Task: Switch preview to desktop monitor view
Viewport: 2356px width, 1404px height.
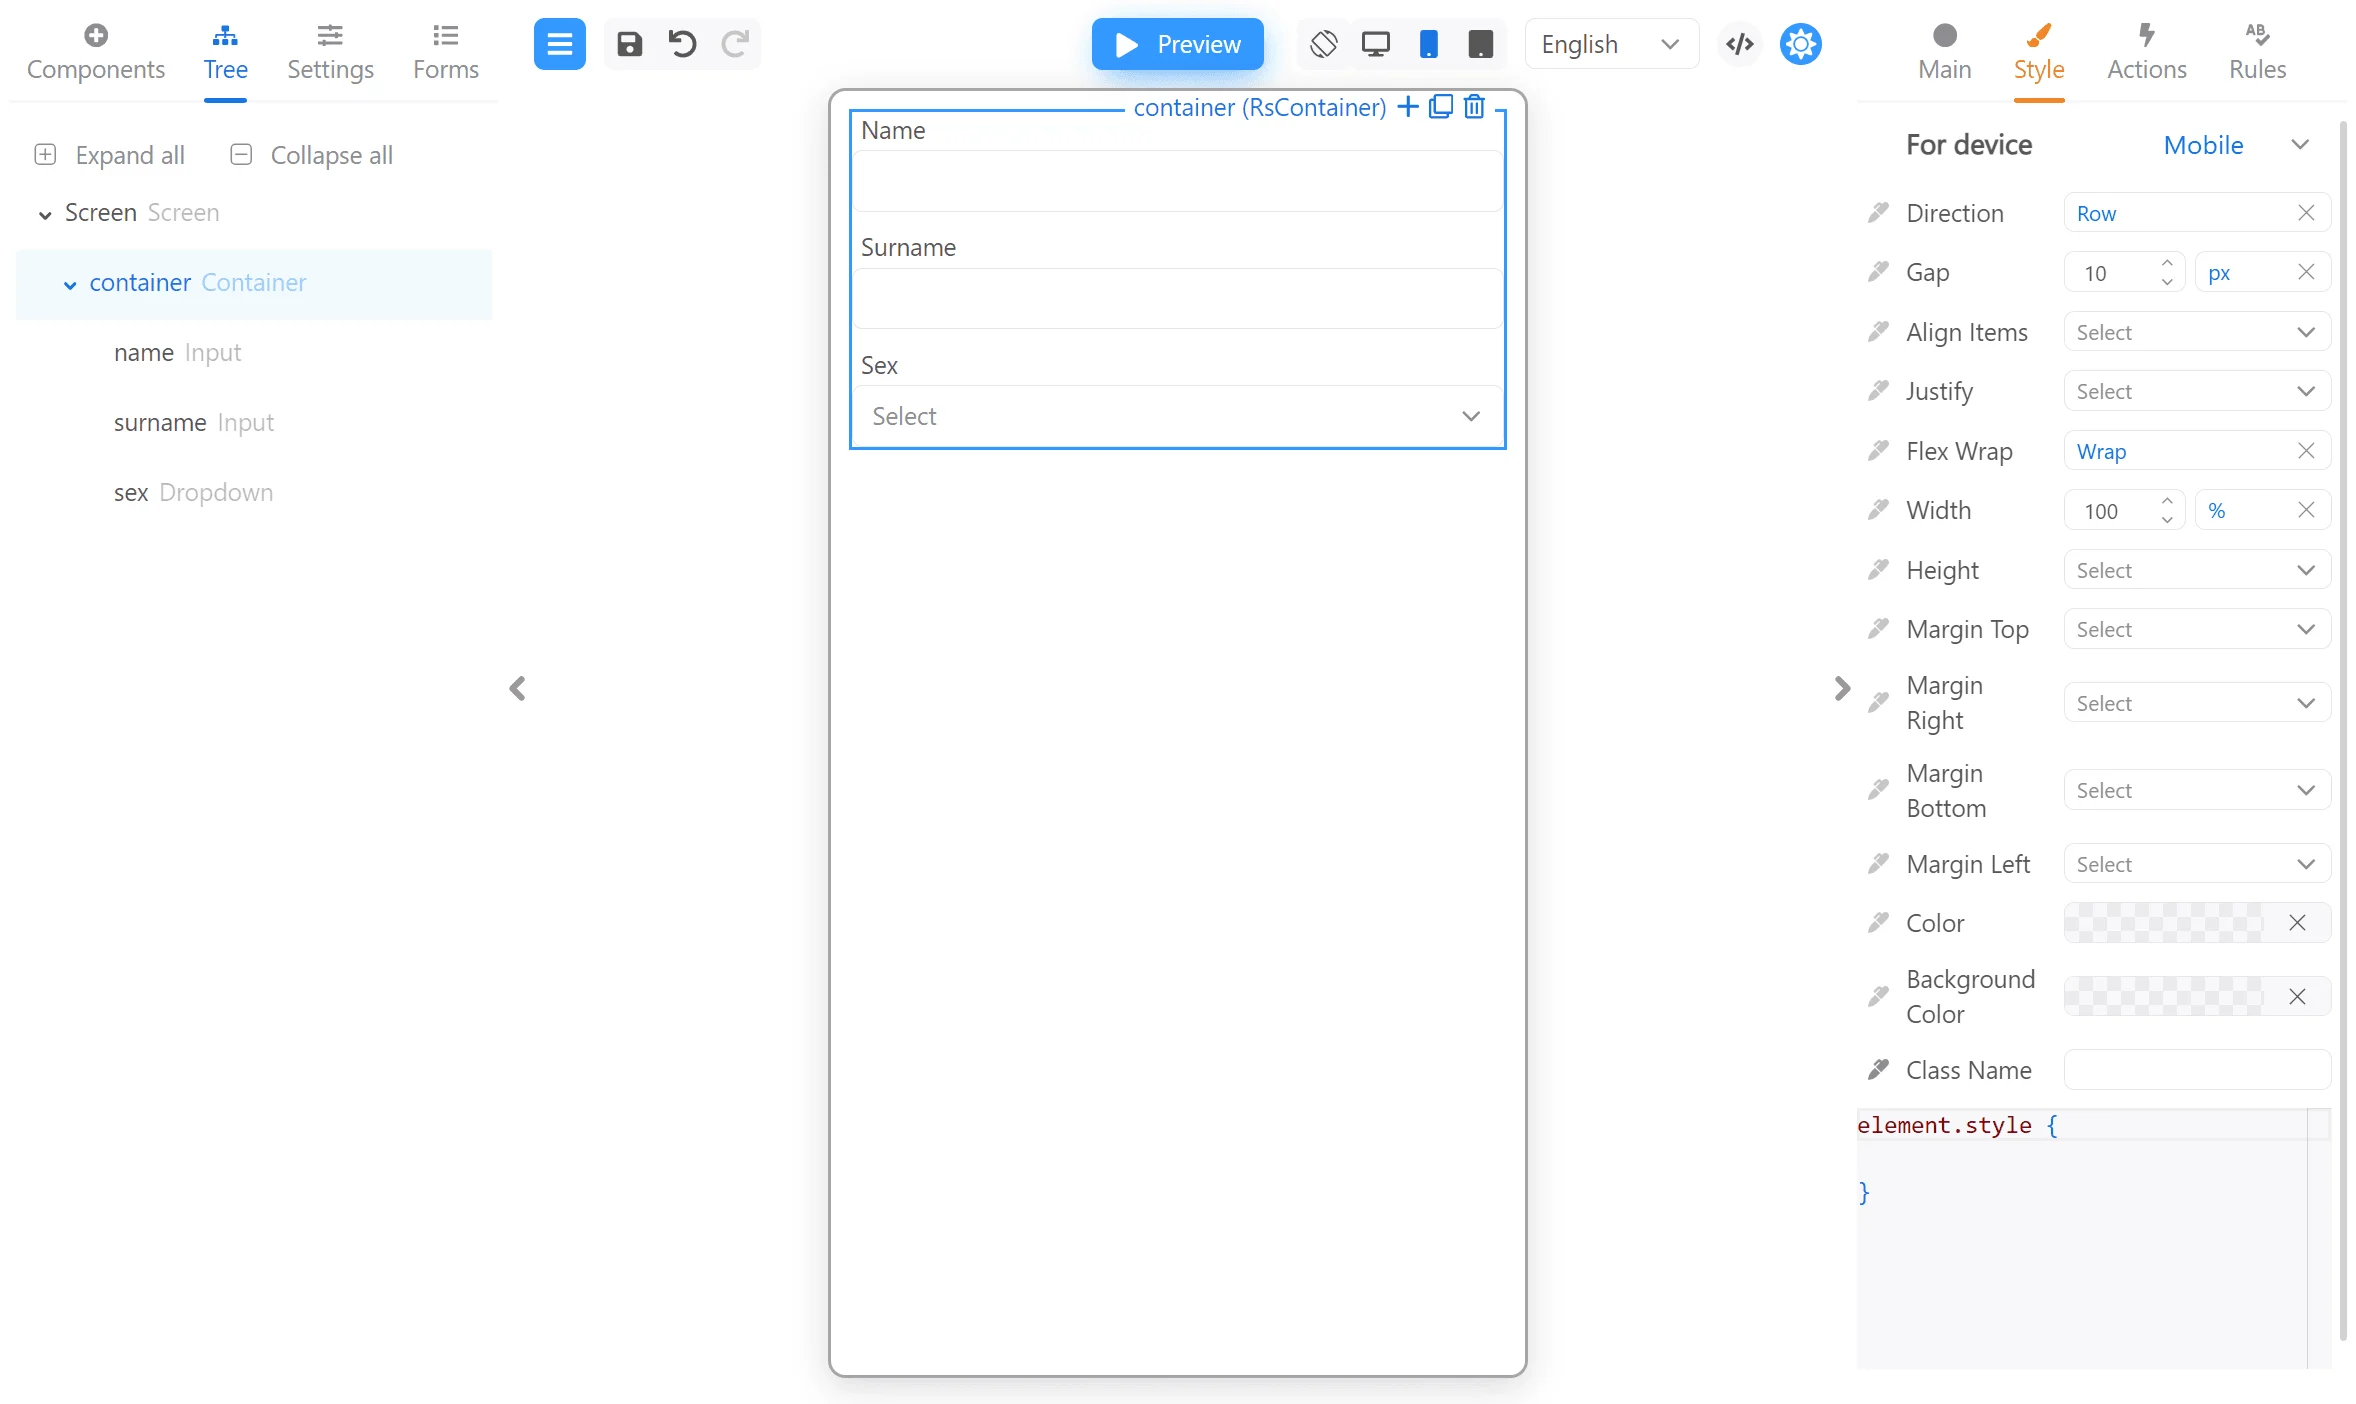Action: coord(1375,44)
